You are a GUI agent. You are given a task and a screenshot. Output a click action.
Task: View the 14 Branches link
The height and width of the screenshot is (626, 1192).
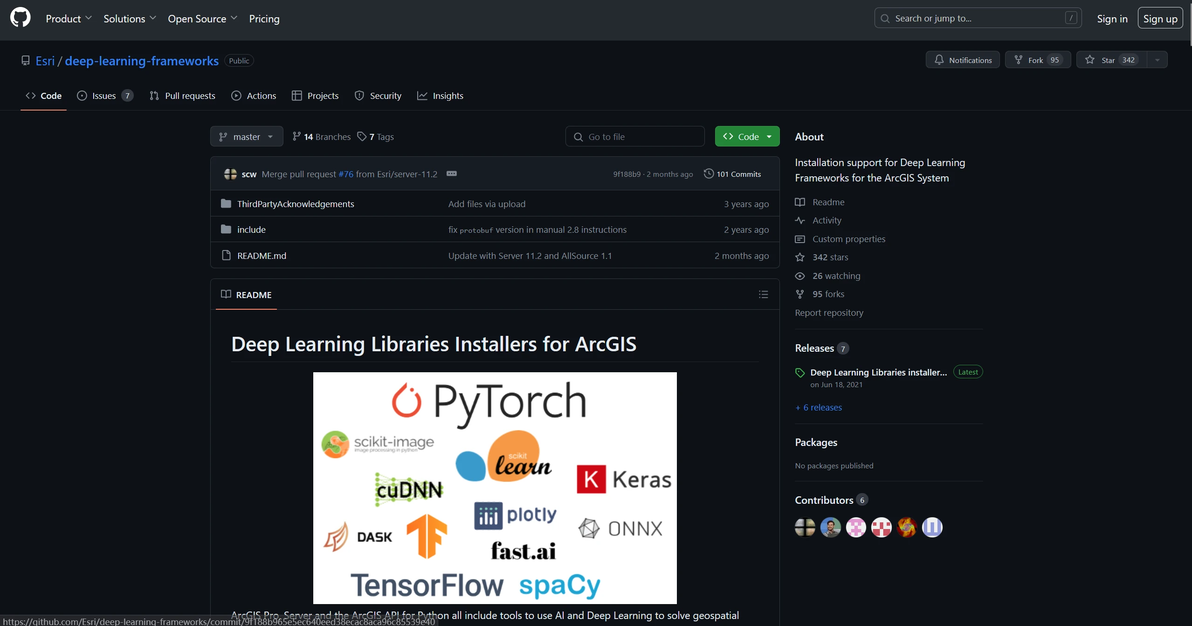pyautogui.click(x=321, y=137)
